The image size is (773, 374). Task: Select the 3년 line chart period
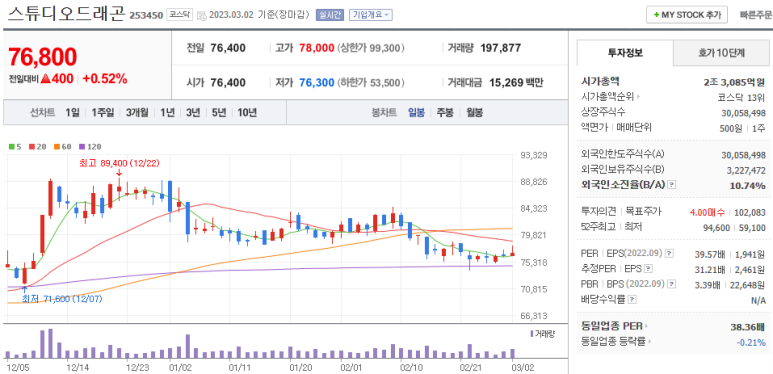click(193, 112)
